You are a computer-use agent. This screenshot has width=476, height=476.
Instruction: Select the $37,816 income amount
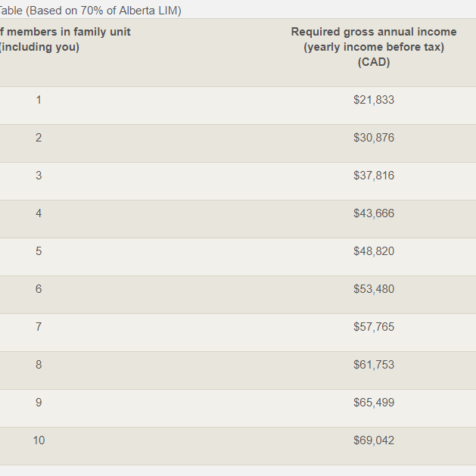(374, 175)
